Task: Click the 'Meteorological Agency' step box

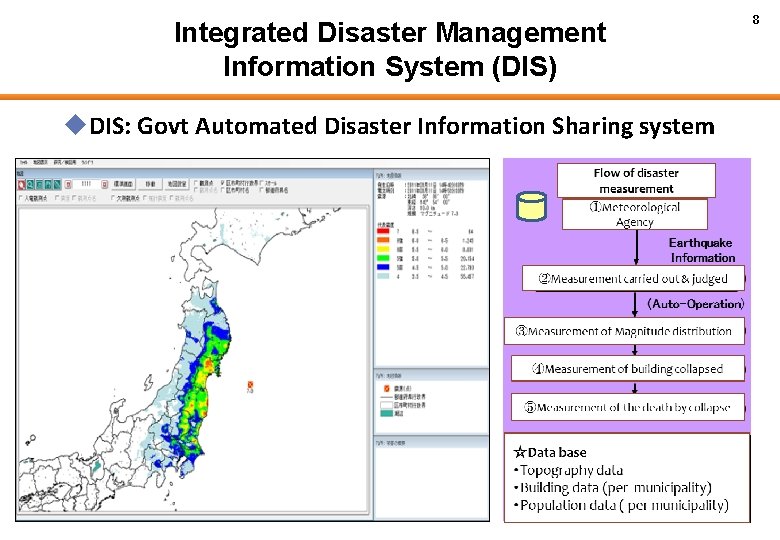Action: click(635, 214)
